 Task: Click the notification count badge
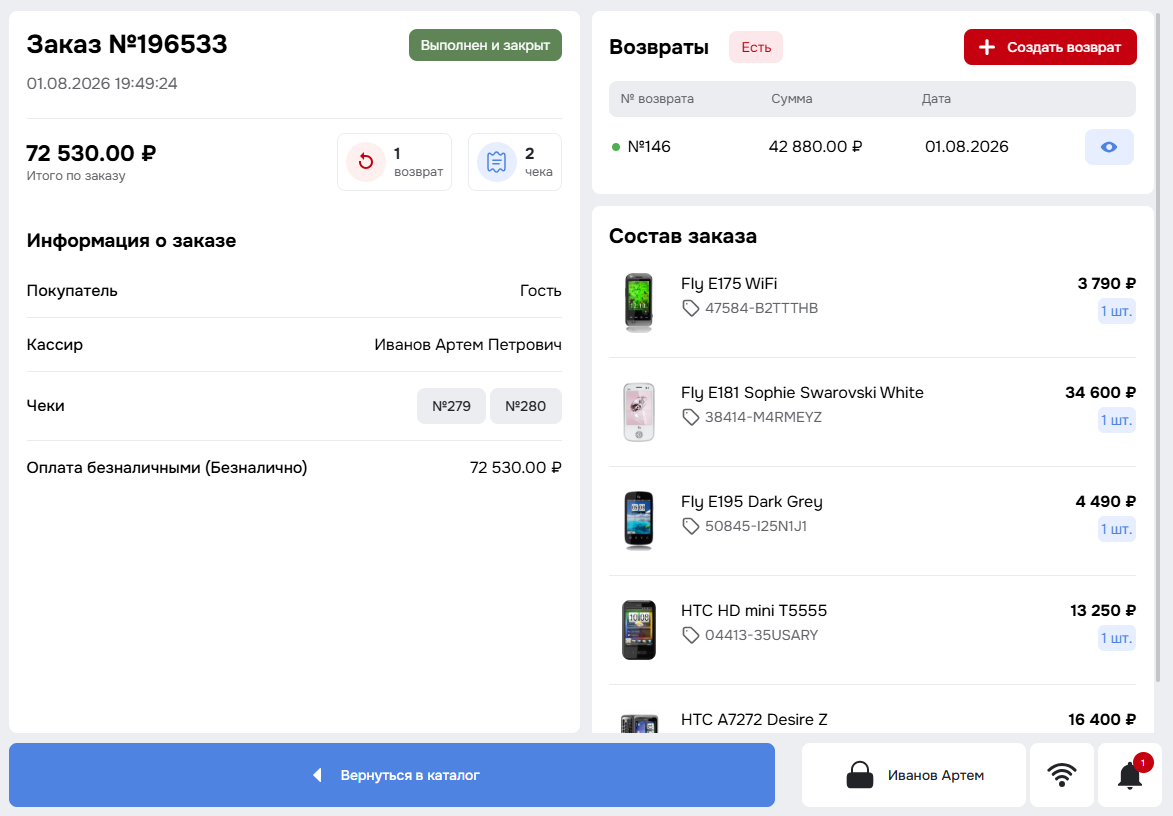1142,762
